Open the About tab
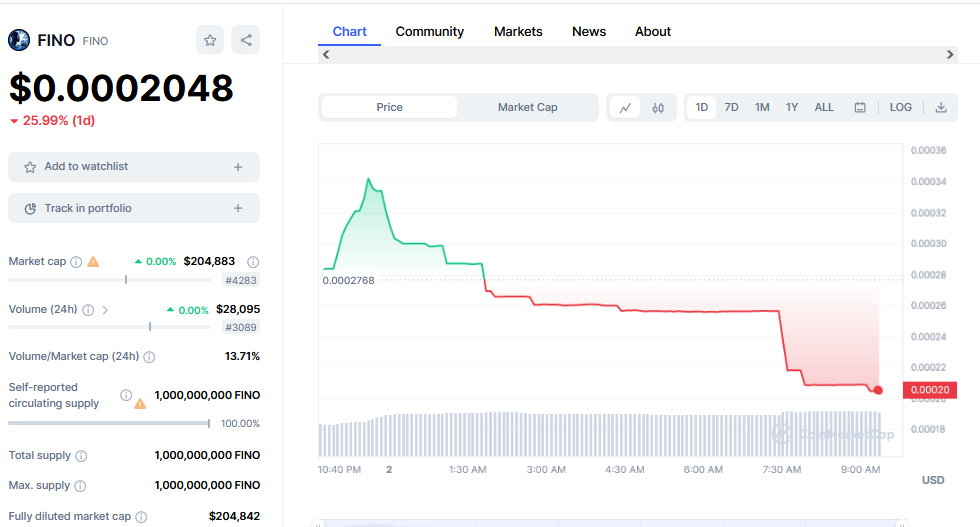This screenshot has height=527, width=980. coord(652,32)
